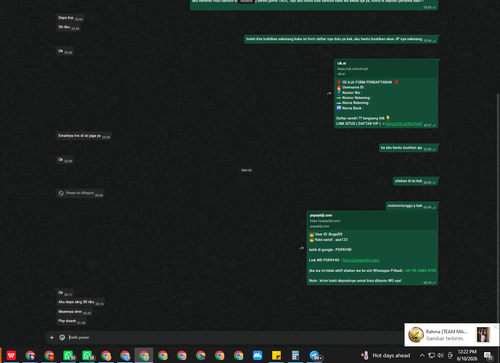Viewport: 500px width, 363px height.
Task: Open the emoji and sticker picker
Action: pos(62,337)
